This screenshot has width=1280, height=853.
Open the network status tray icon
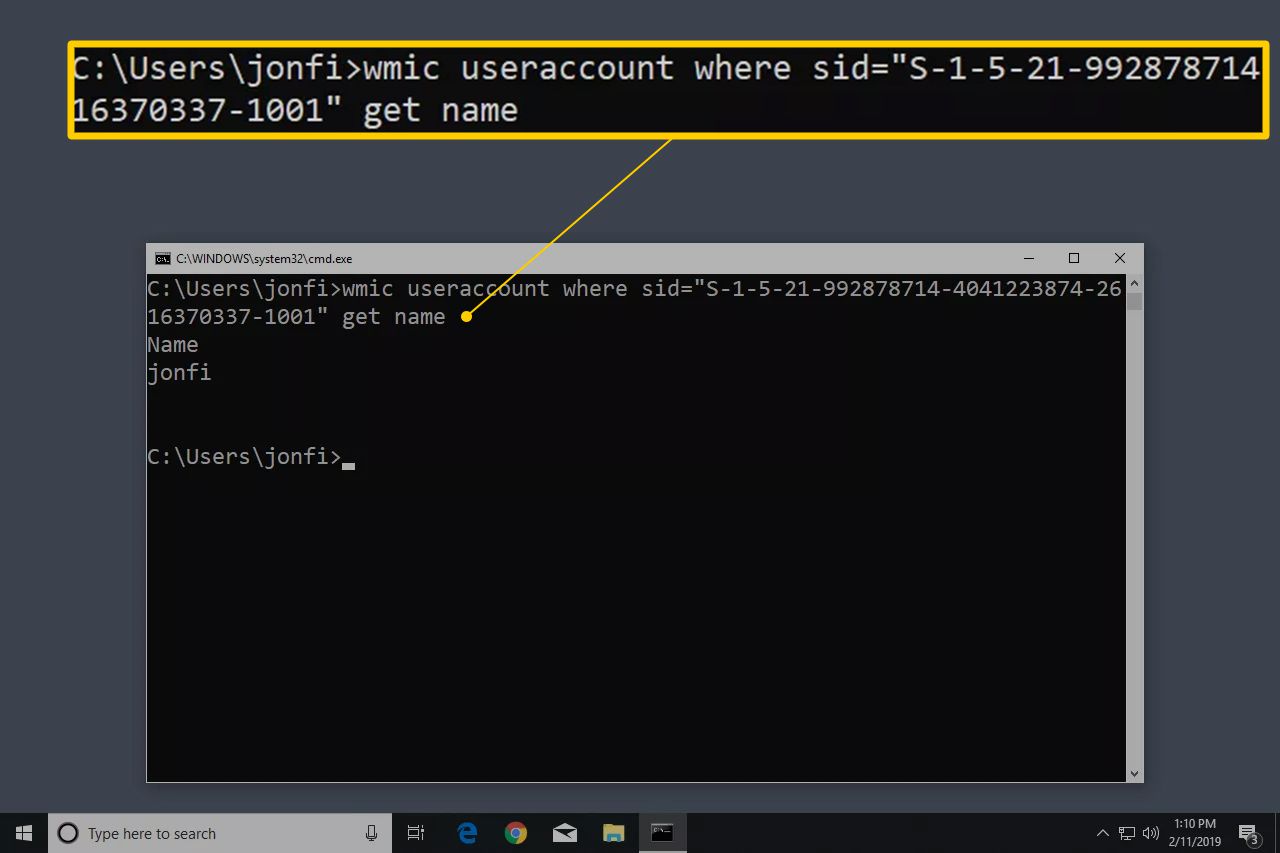pyautogui.click(x=1127, y=833)
